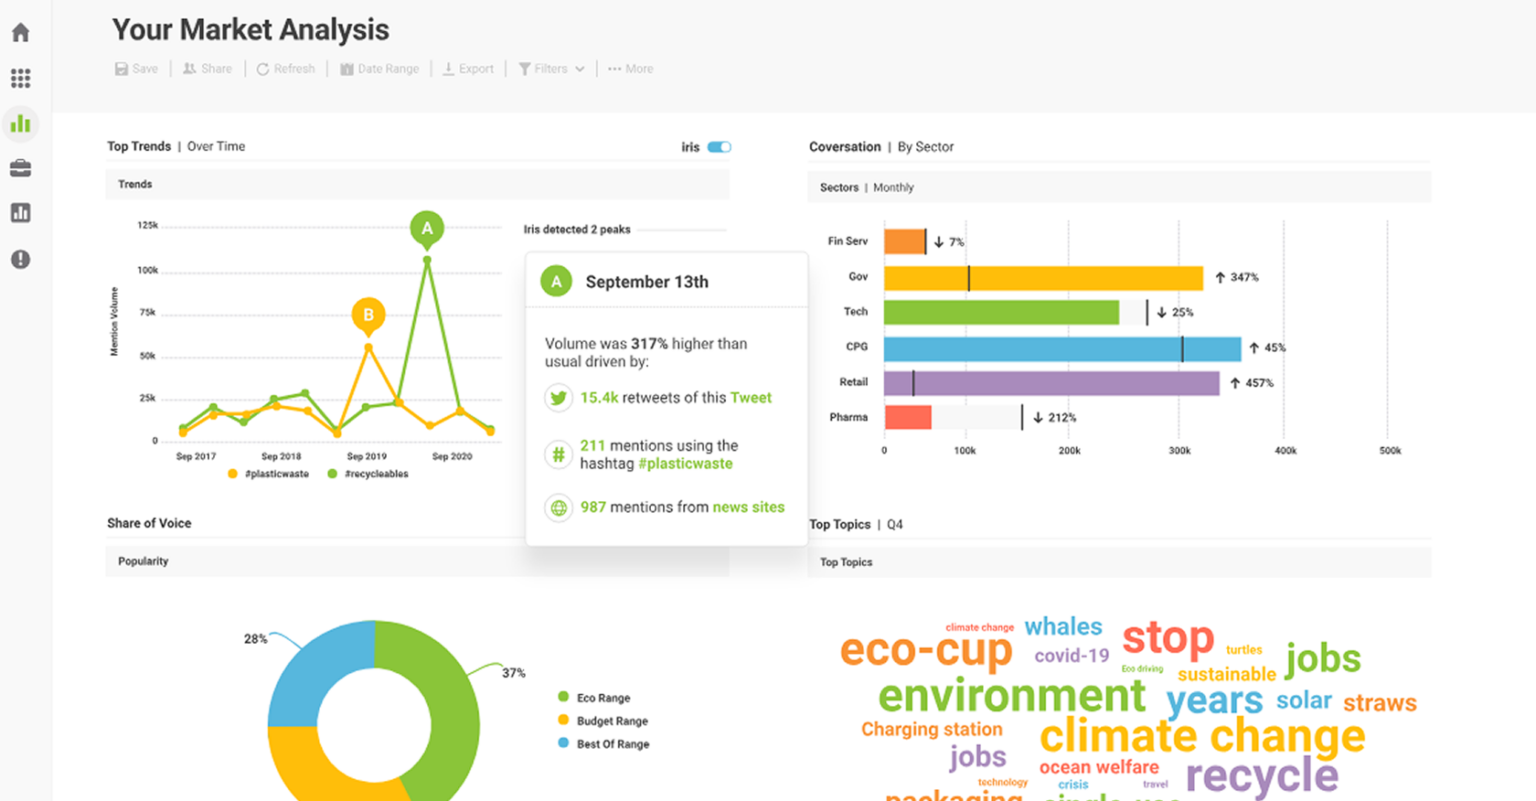Click Export in the toolbar
1536x801 pixels.
(x=468, y=69)
